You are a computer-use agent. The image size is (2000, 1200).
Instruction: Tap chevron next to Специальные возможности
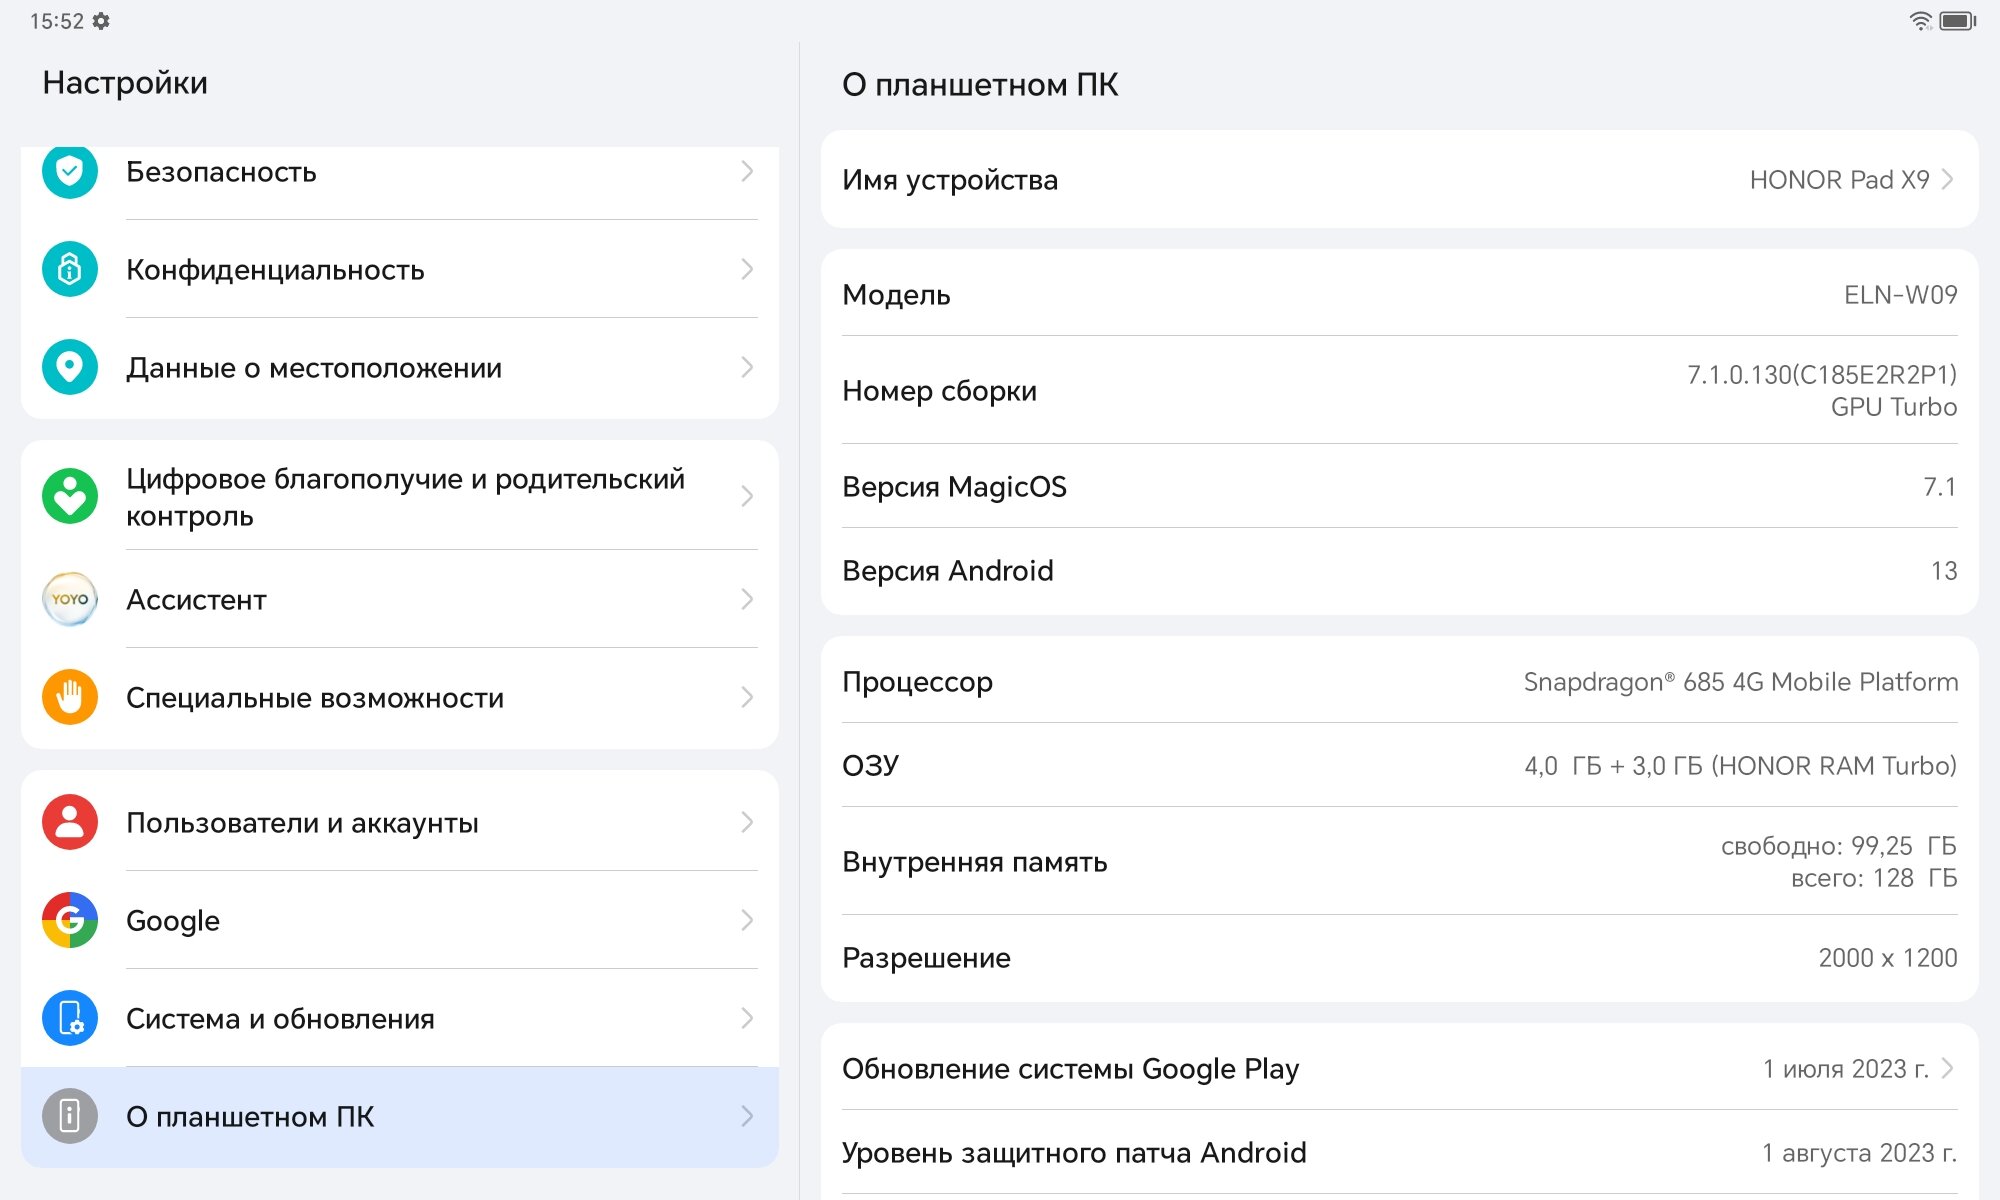pos(747,697)
